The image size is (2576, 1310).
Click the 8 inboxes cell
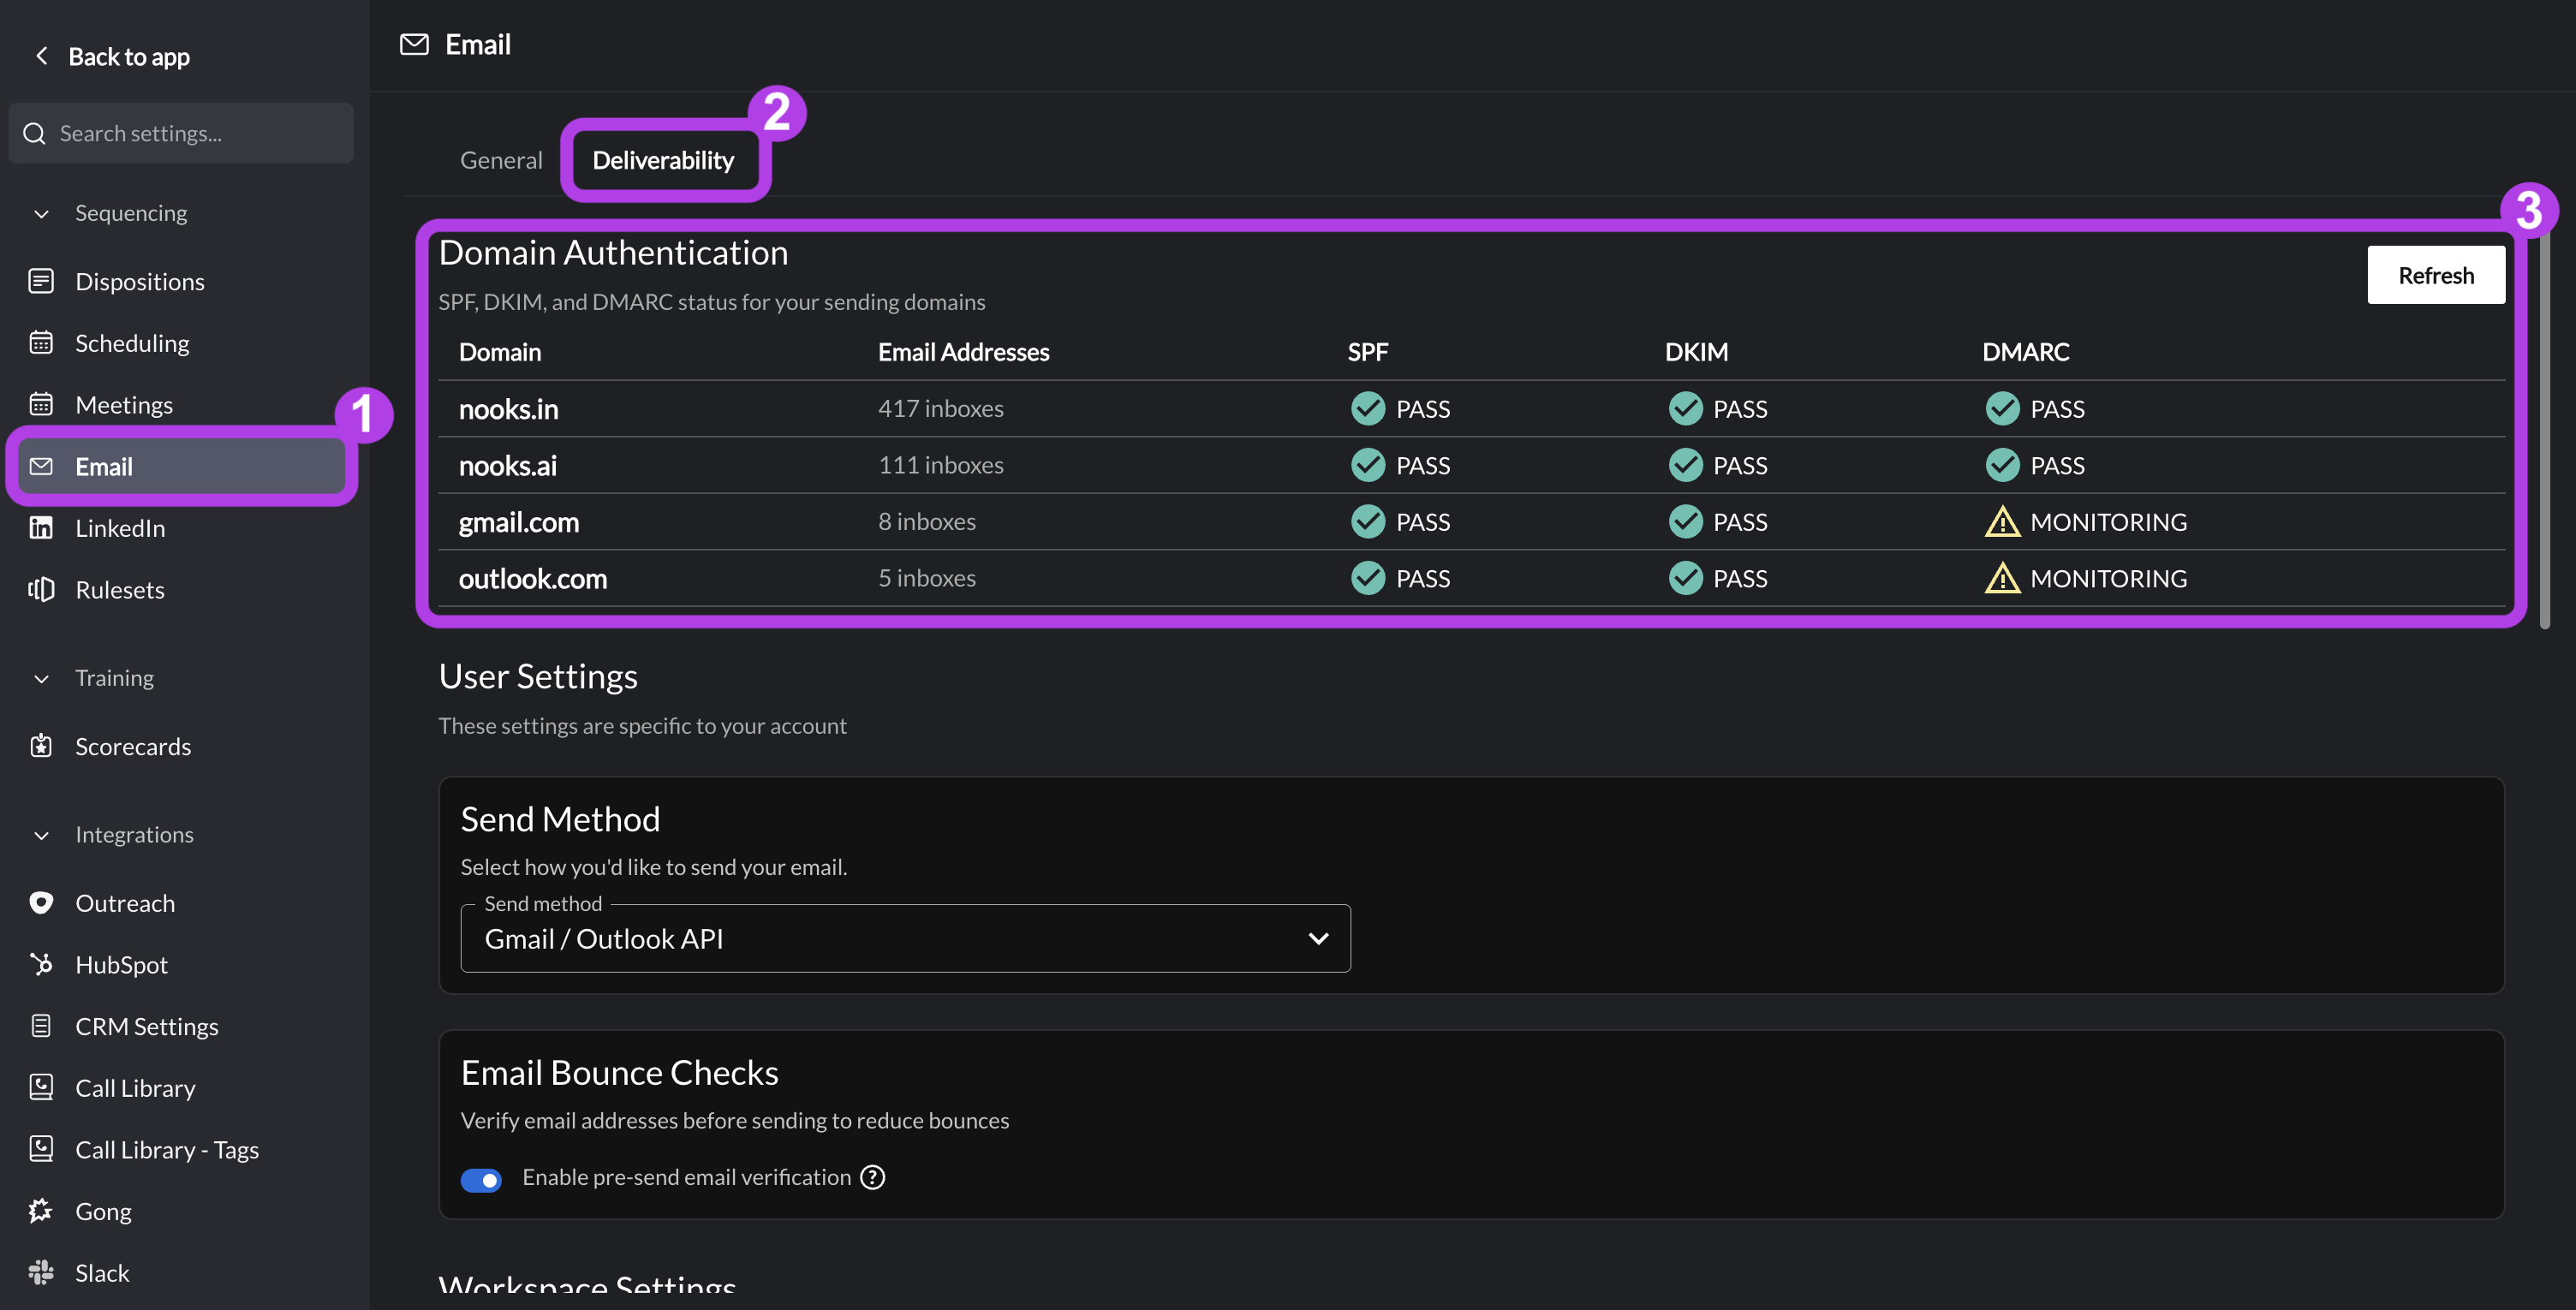(x=927, y=521)
